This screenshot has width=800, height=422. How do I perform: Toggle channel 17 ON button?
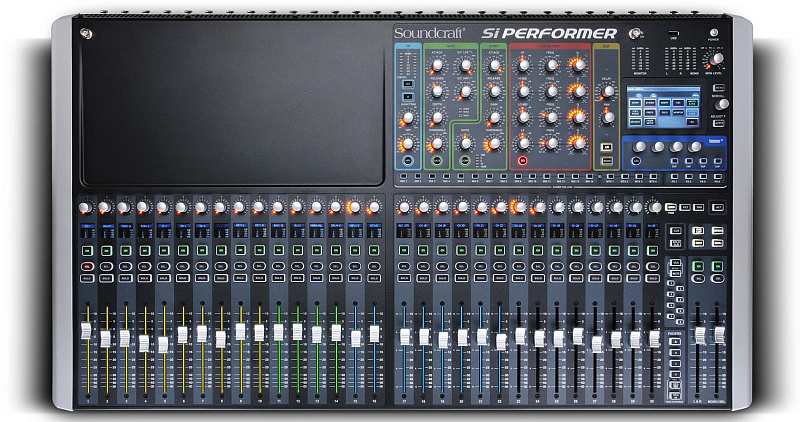tap(404, 251)
